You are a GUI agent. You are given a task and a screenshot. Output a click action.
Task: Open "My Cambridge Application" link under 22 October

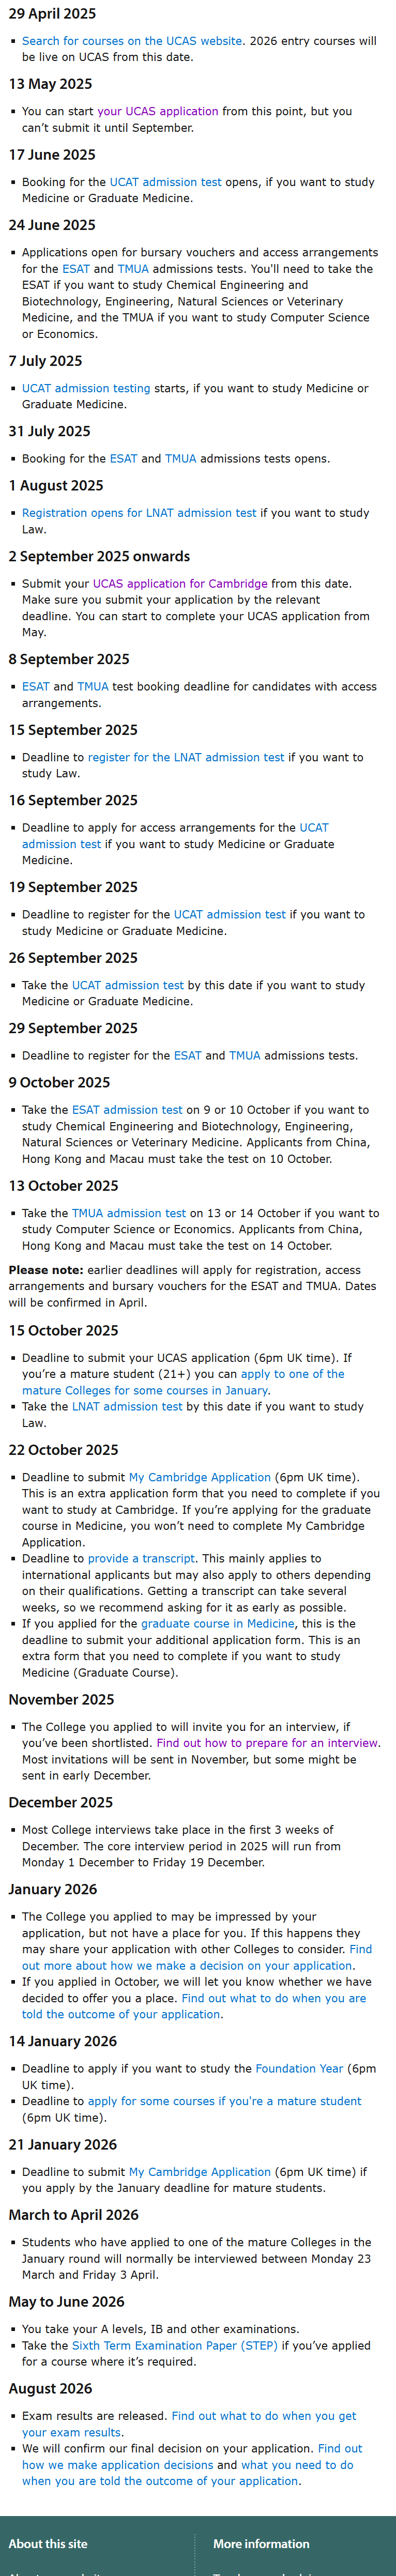[x=199, y=1477]
